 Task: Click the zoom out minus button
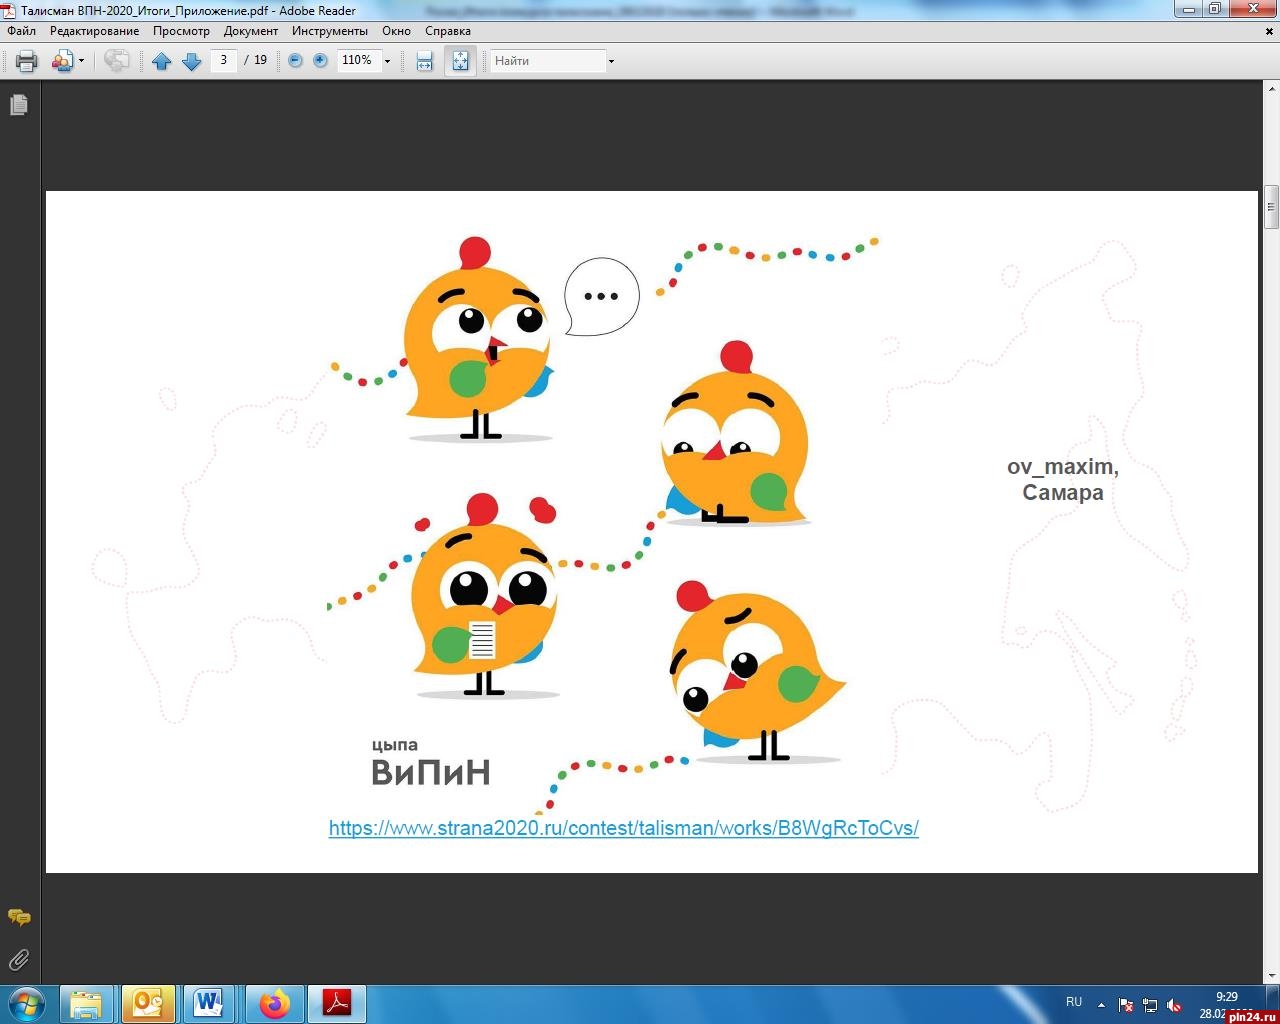tap(295, 61)
